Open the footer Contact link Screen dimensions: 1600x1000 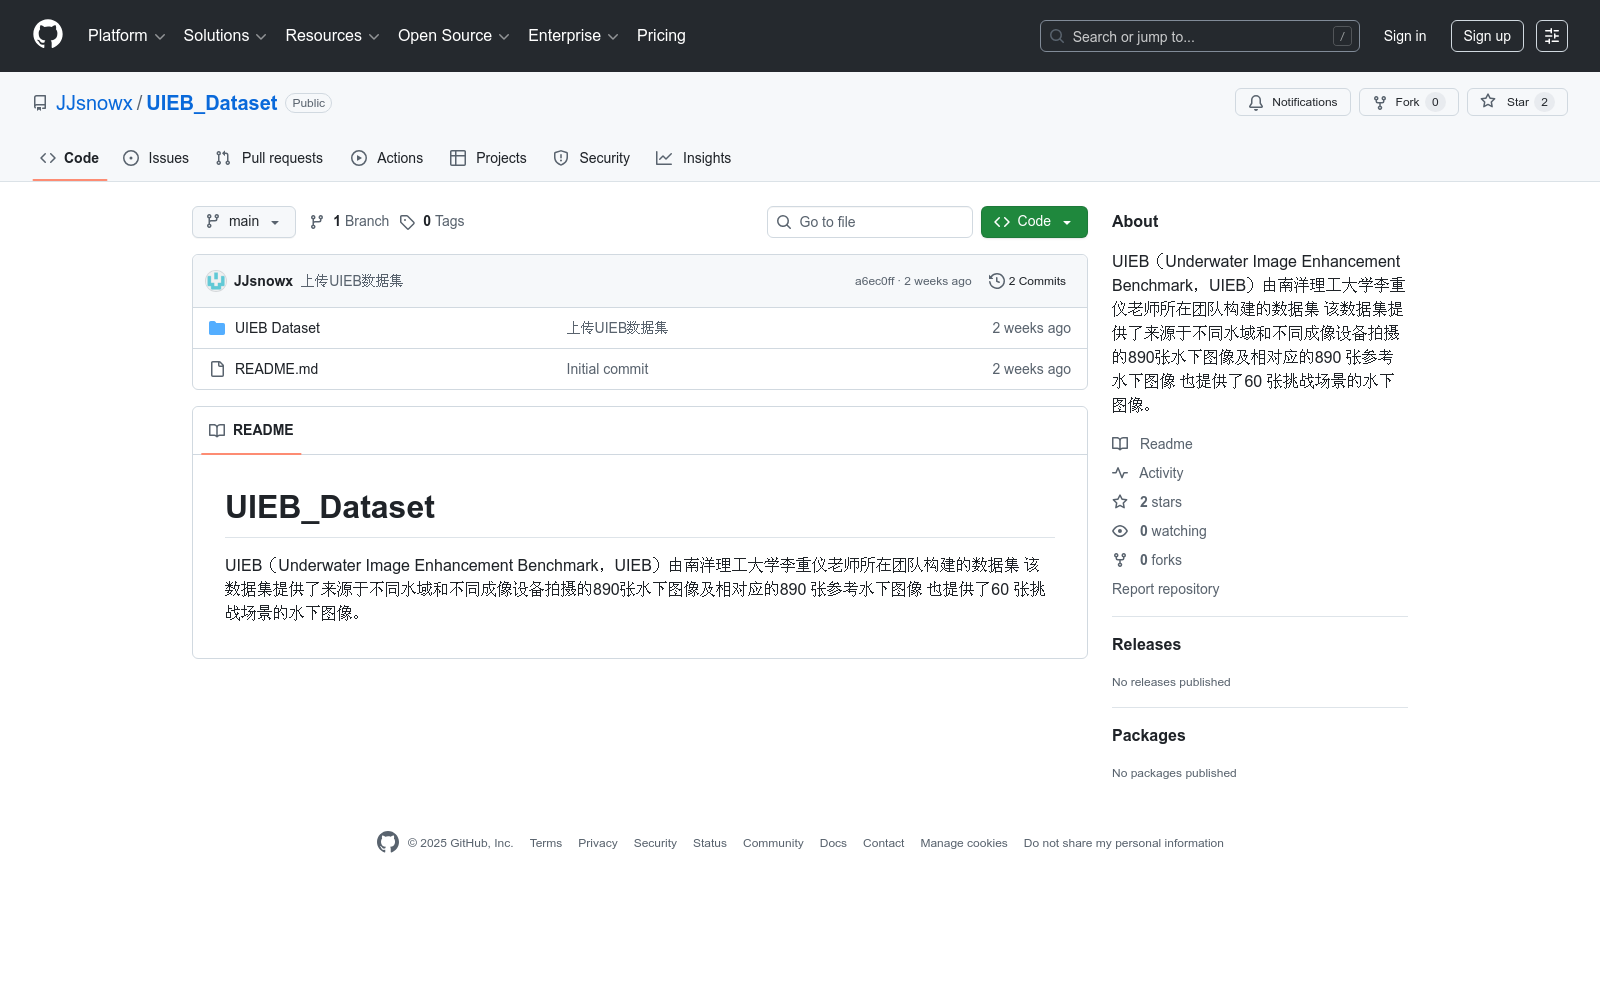[x=883, y=843]
